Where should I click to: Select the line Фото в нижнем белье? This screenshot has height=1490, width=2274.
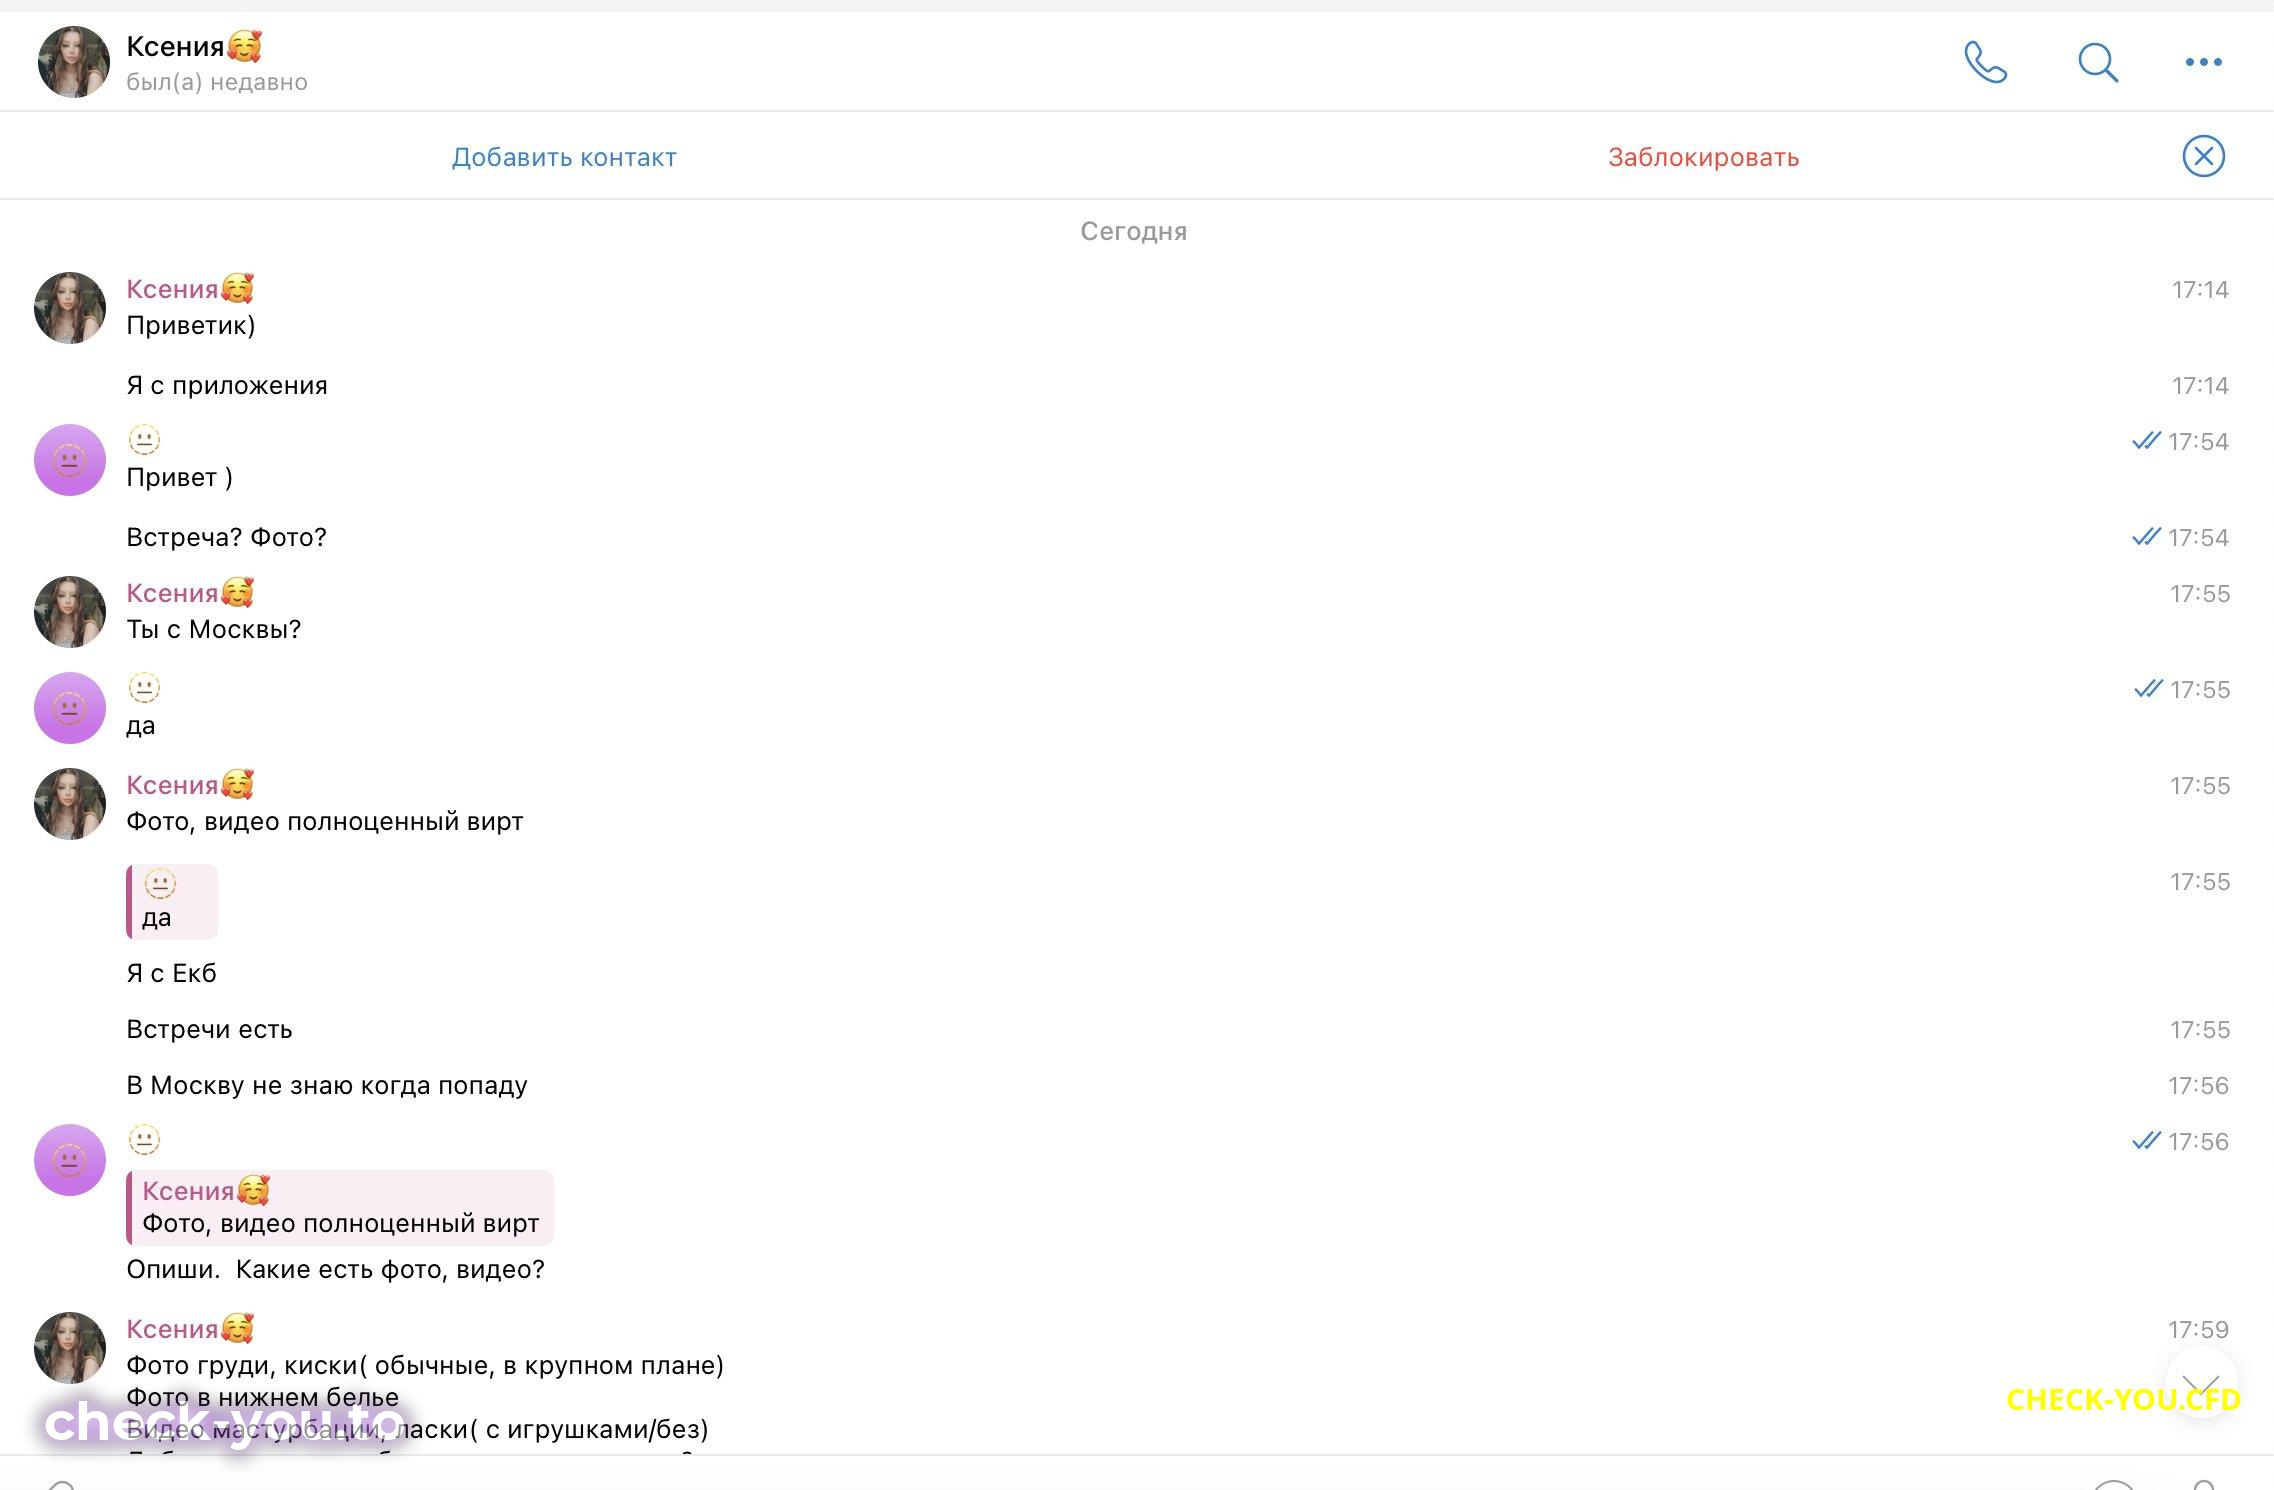pyautogui.click(x=263, y=1398)
